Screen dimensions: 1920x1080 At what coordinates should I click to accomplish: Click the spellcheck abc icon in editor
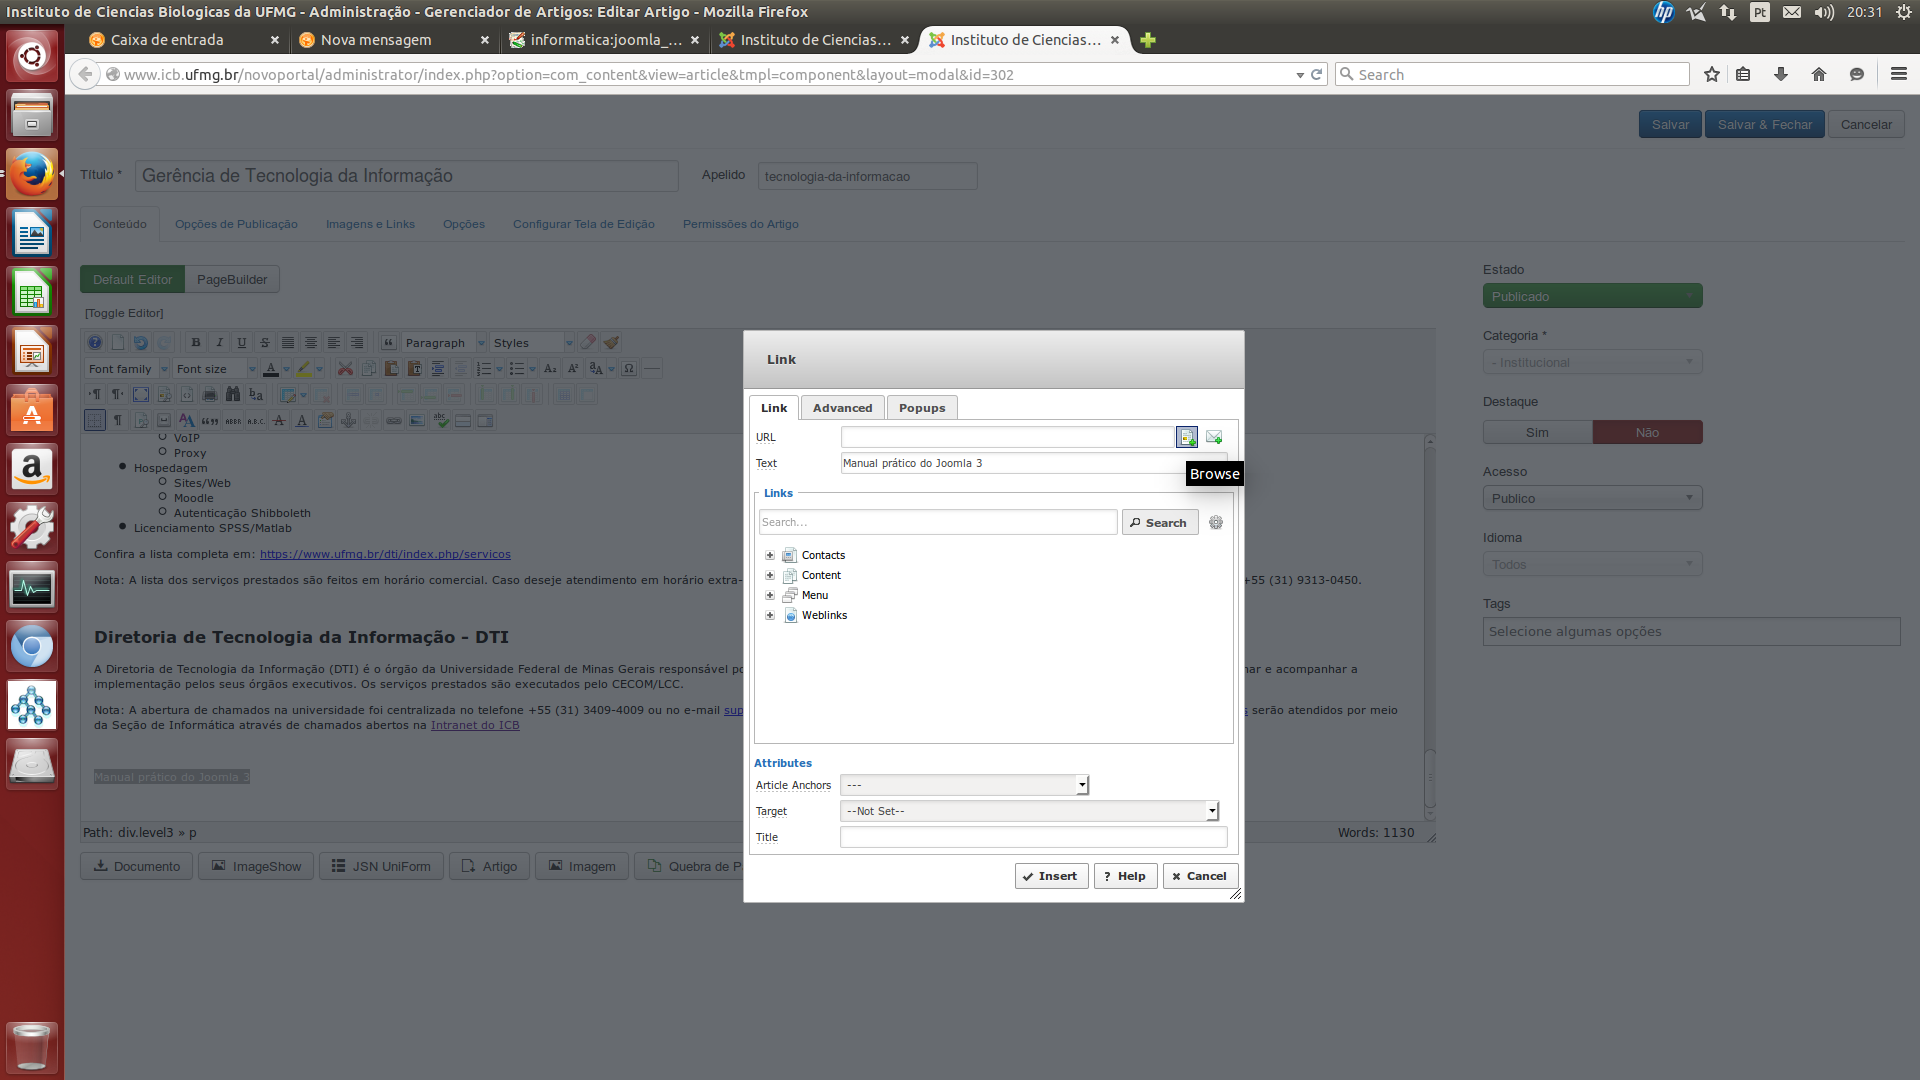click(441, 421)
